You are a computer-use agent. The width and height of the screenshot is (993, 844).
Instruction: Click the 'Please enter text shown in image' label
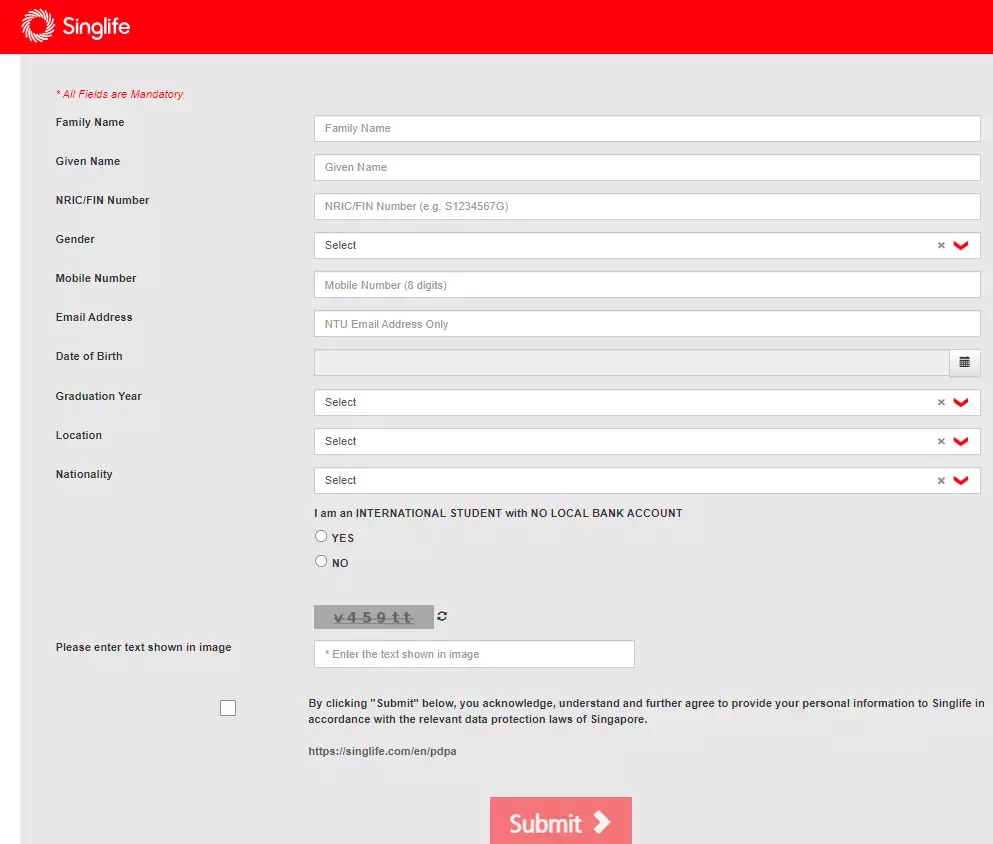(x=144, y=647)
